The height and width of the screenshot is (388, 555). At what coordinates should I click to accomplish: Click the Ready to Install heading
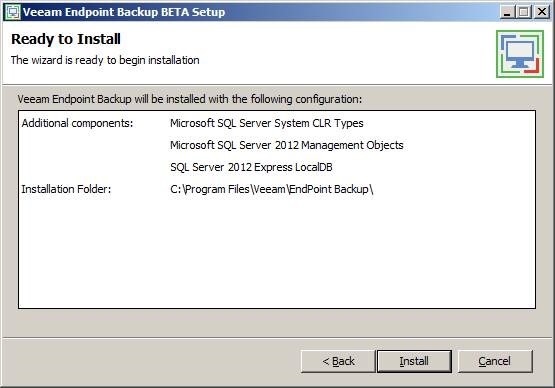pyautogui.click(x=66, y=39)
